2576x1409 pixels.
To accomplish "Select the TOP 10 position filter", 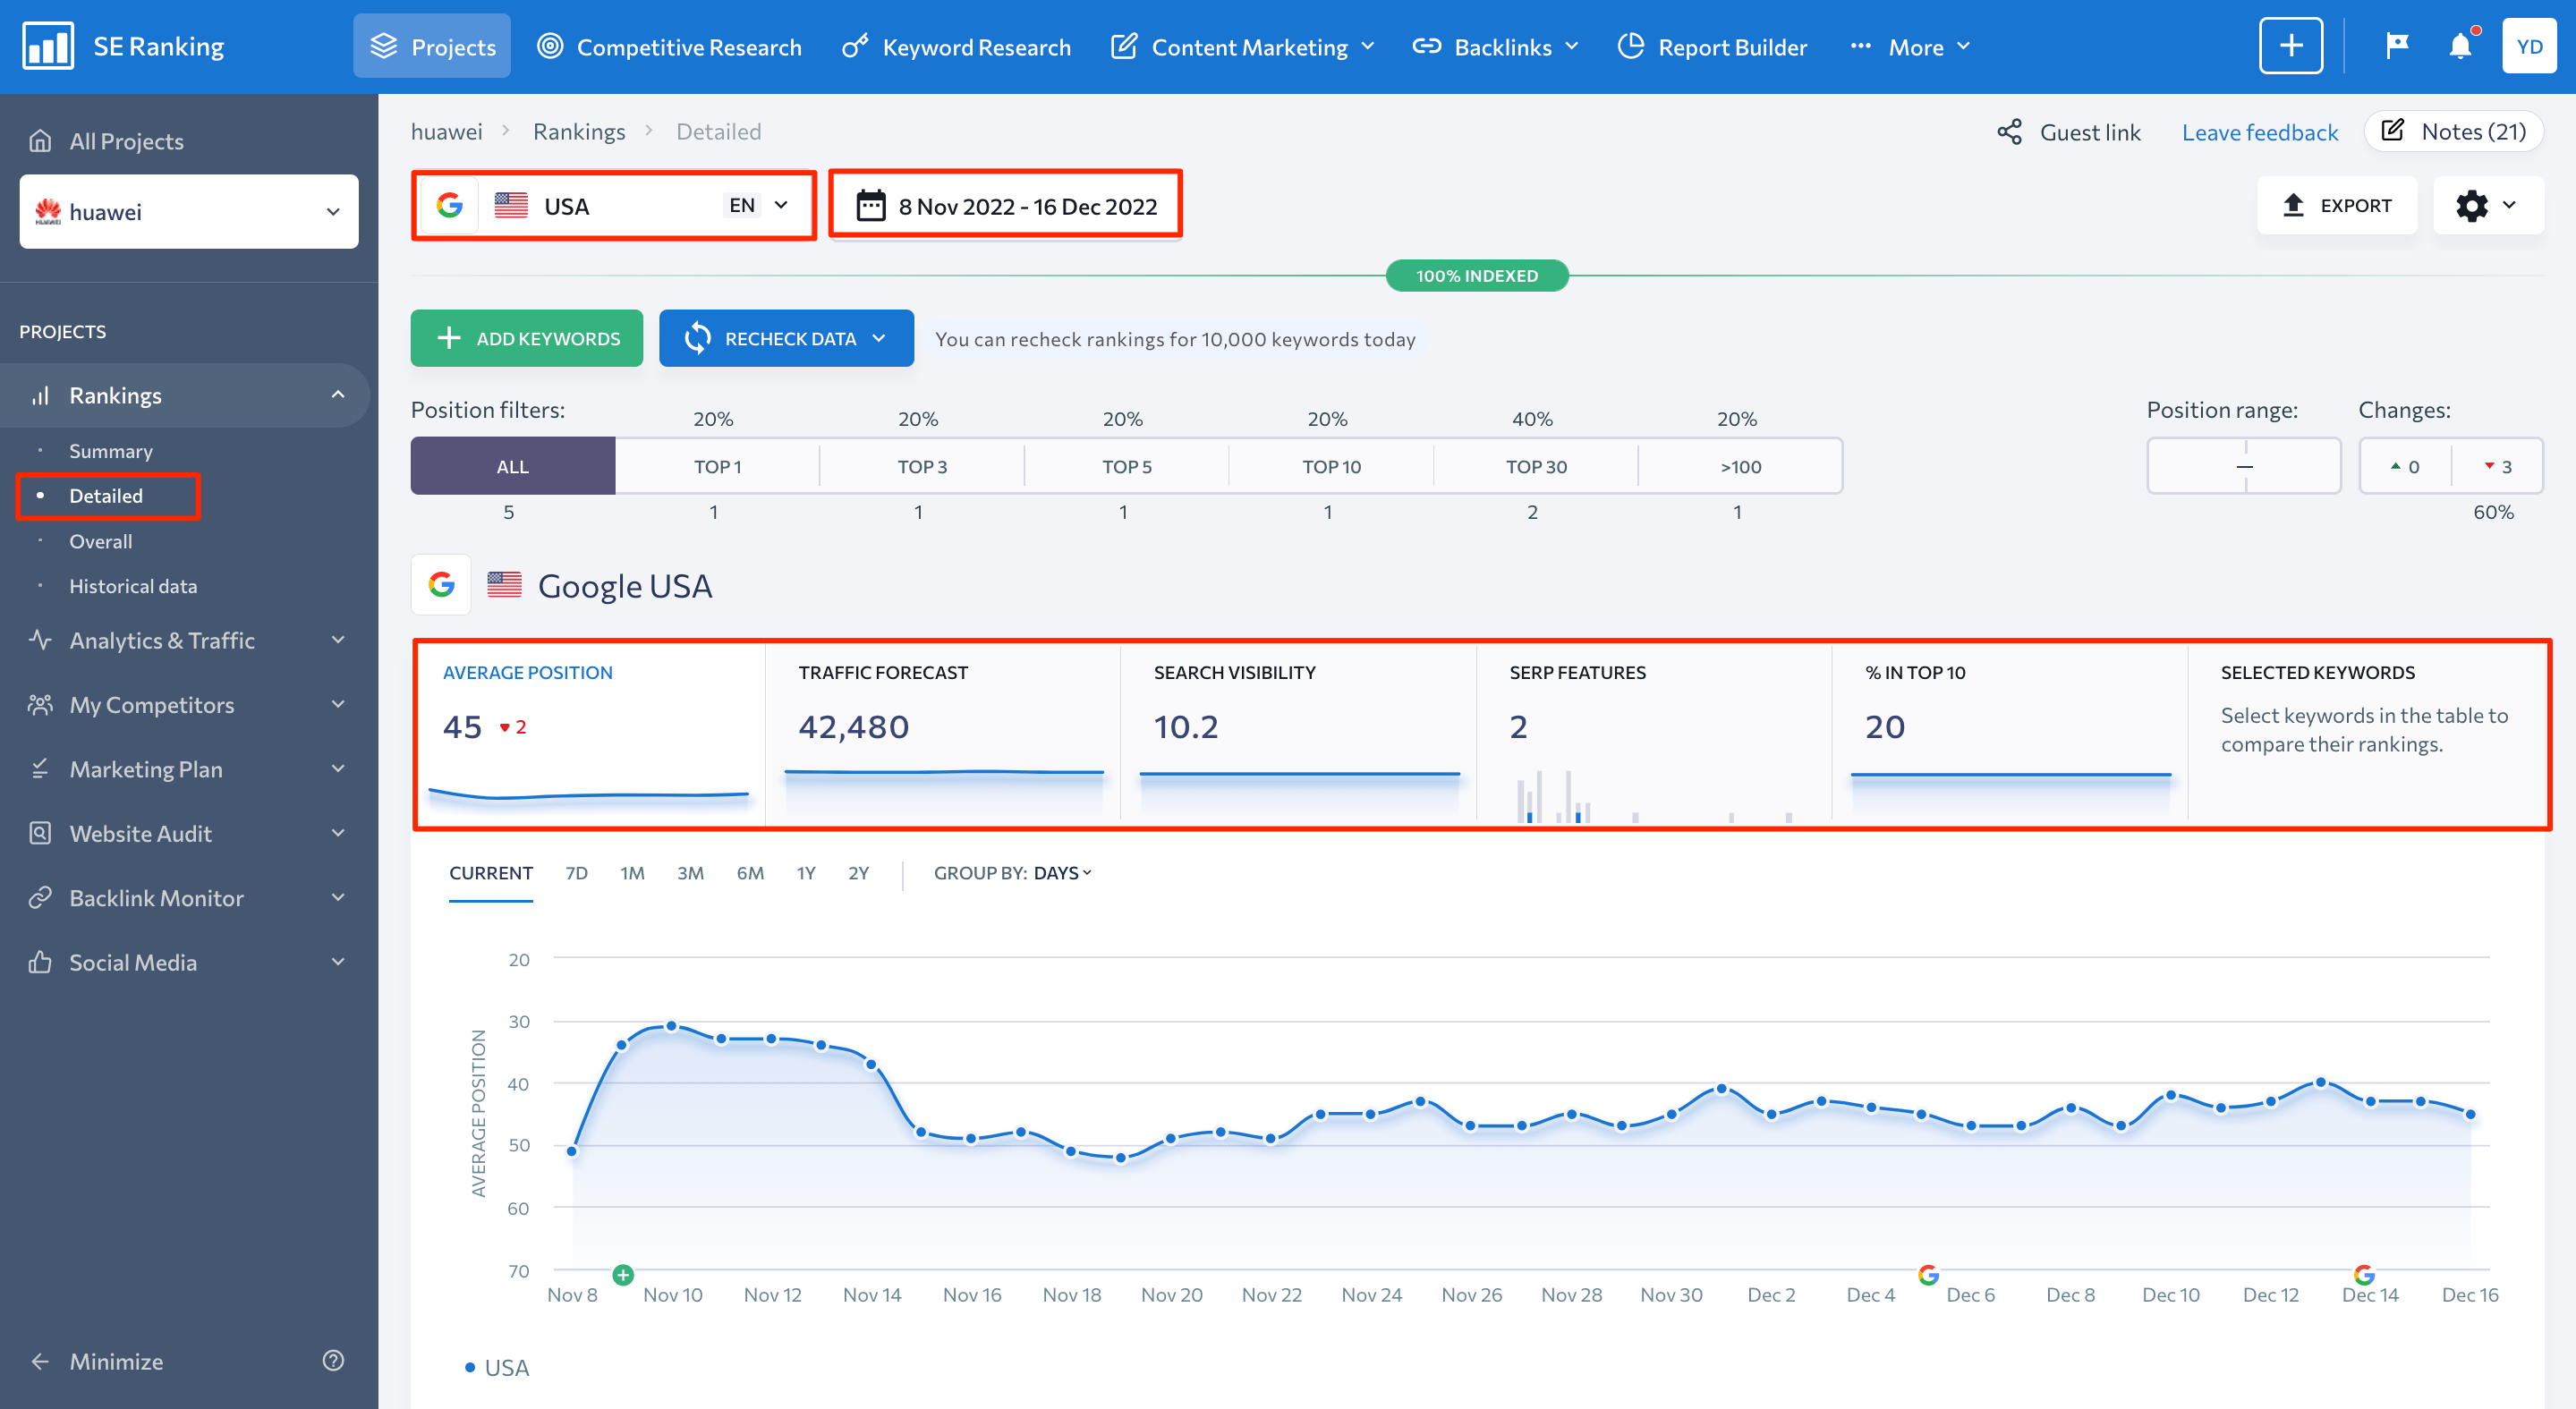I will [1330, 466].
